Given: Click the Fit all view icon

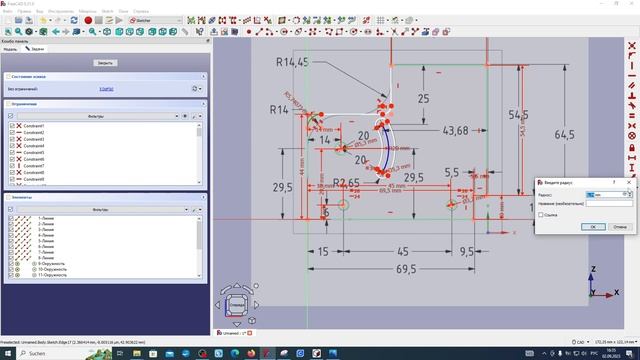Looking at the screenshot, I should [x=8, y=31].
